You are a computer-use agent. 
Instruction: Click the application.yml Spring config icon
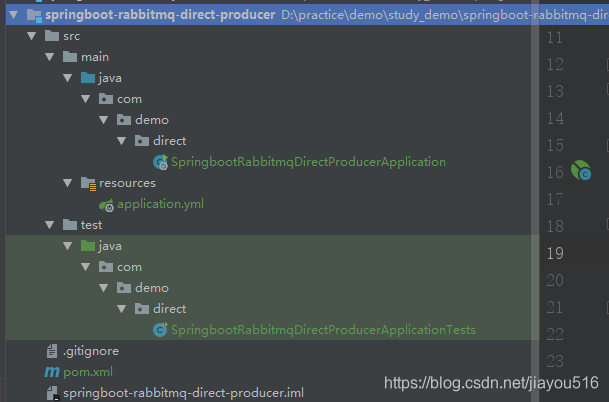click(106, 205)
